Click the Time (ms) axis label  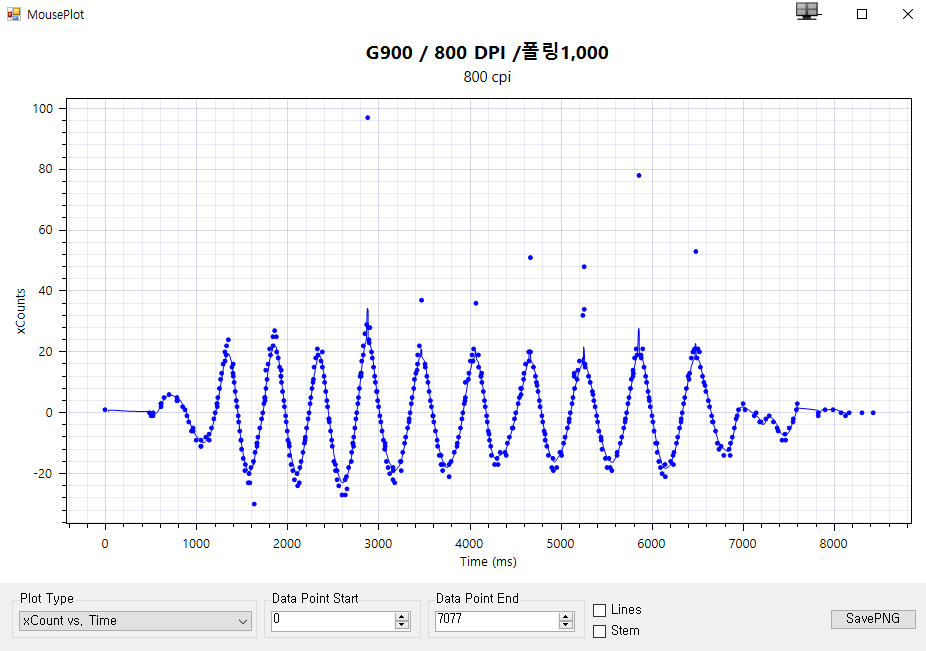coord(488,562)
